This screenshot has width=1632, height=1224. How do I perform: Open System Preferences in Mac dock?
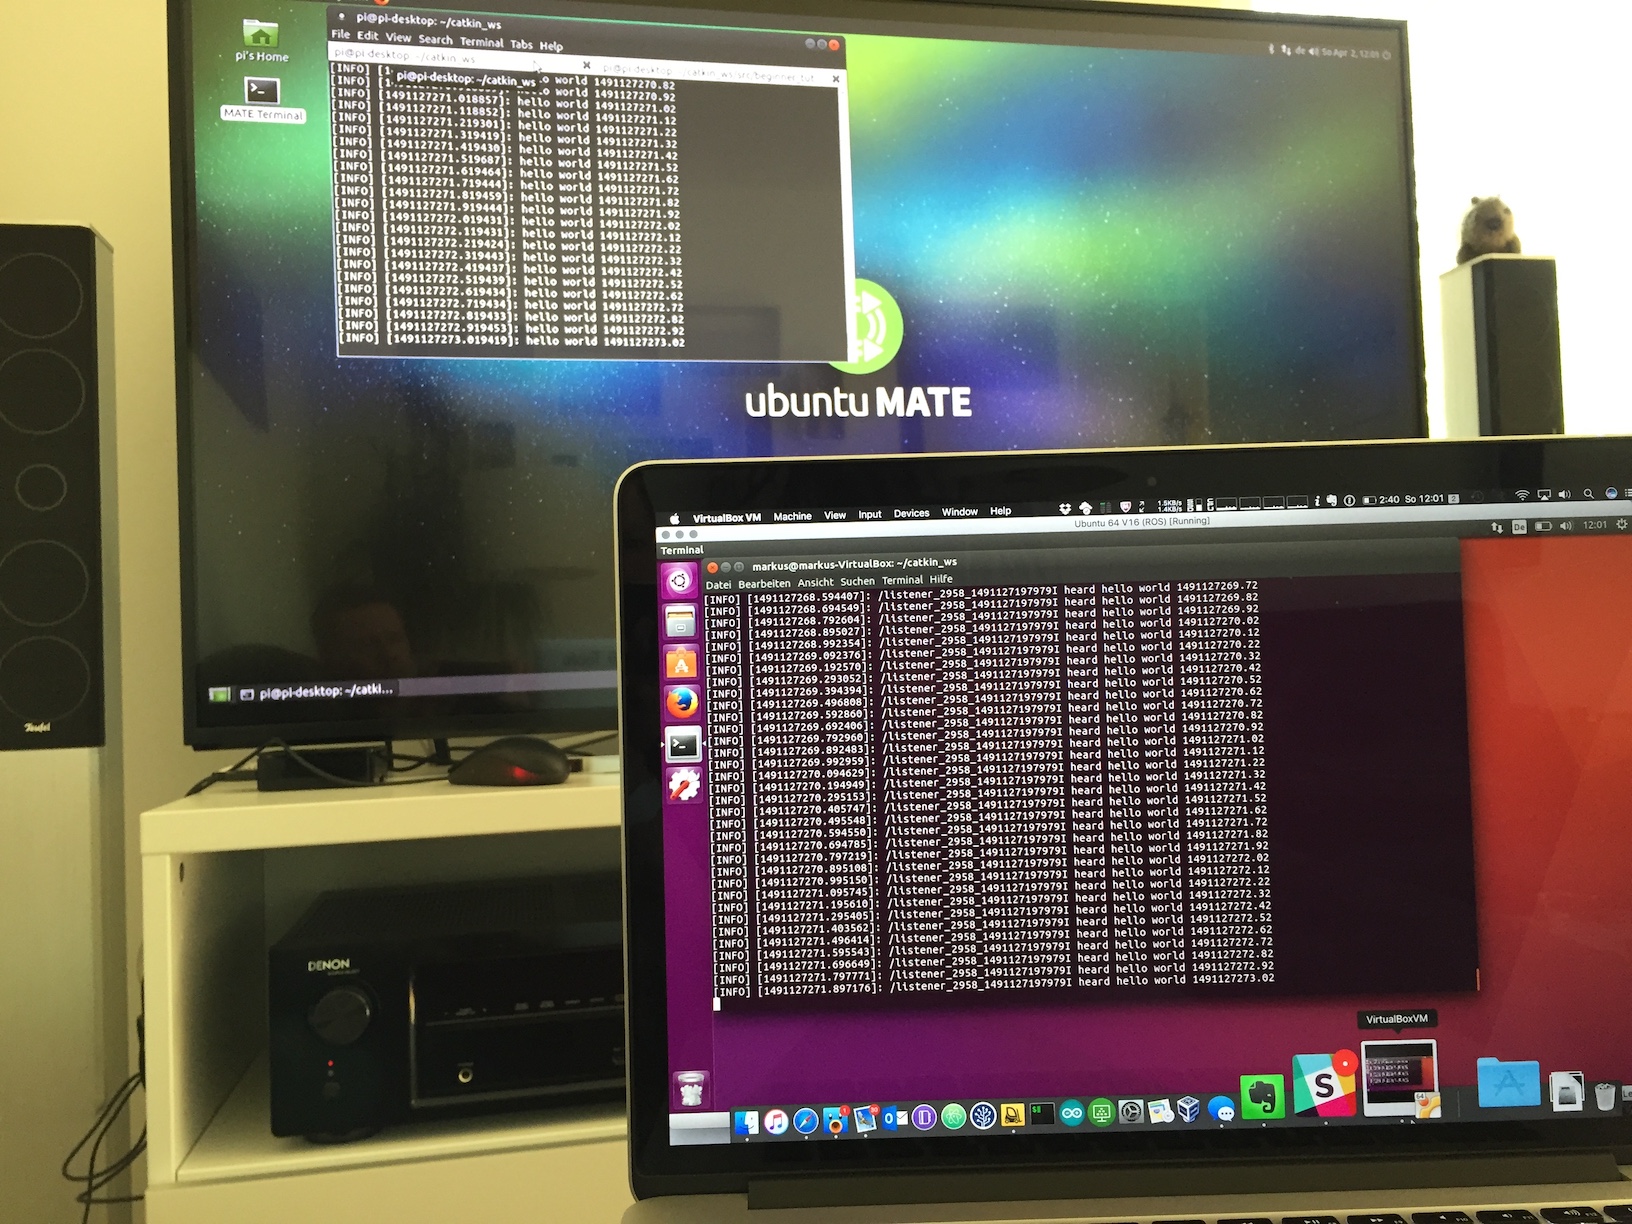tap(1131, 1111)
